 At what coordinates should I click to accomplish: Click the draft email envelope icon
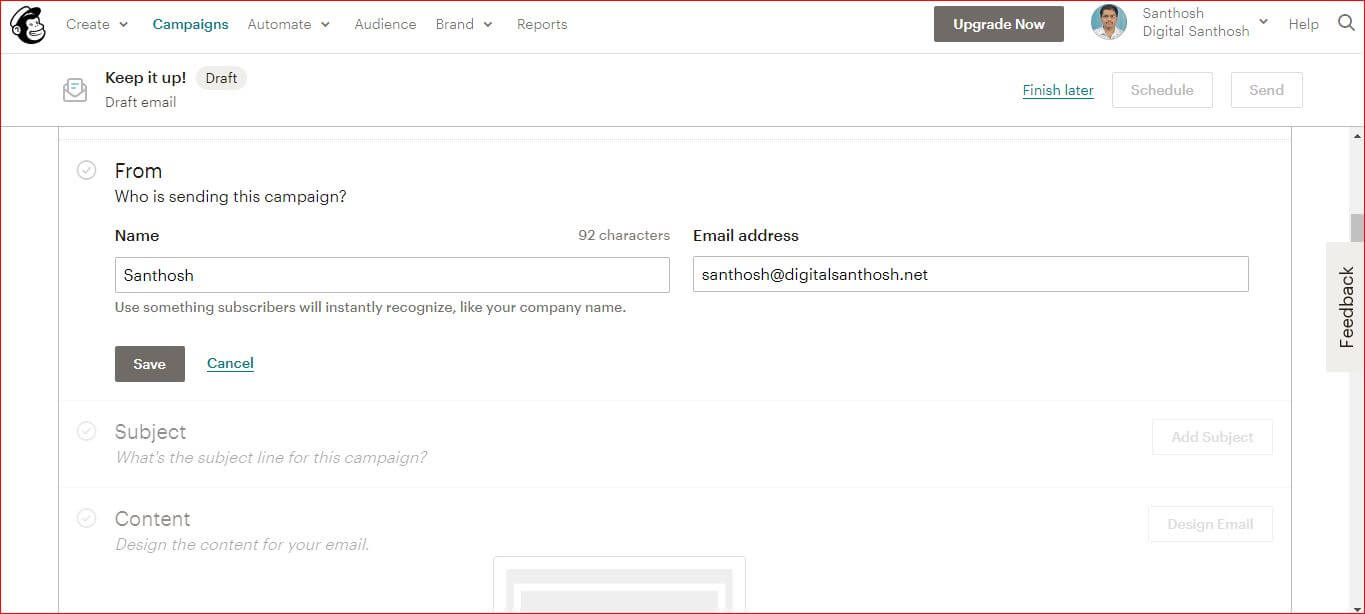[75, 90]
